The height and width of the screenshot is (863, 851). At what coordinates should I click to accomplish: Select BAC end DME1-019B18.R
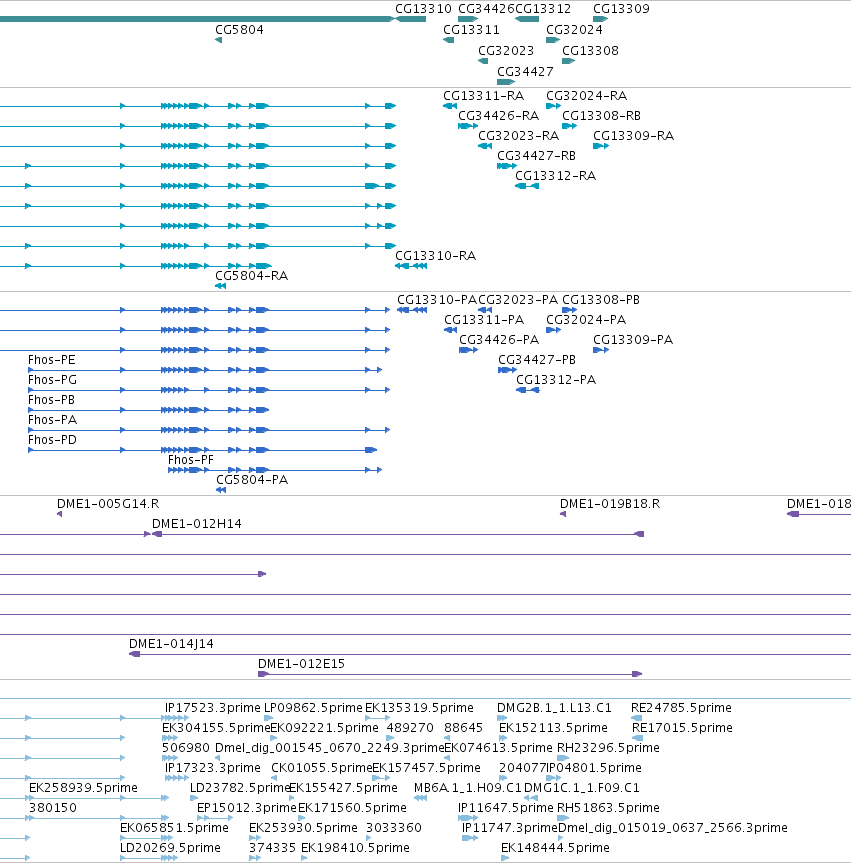(610, 504)
